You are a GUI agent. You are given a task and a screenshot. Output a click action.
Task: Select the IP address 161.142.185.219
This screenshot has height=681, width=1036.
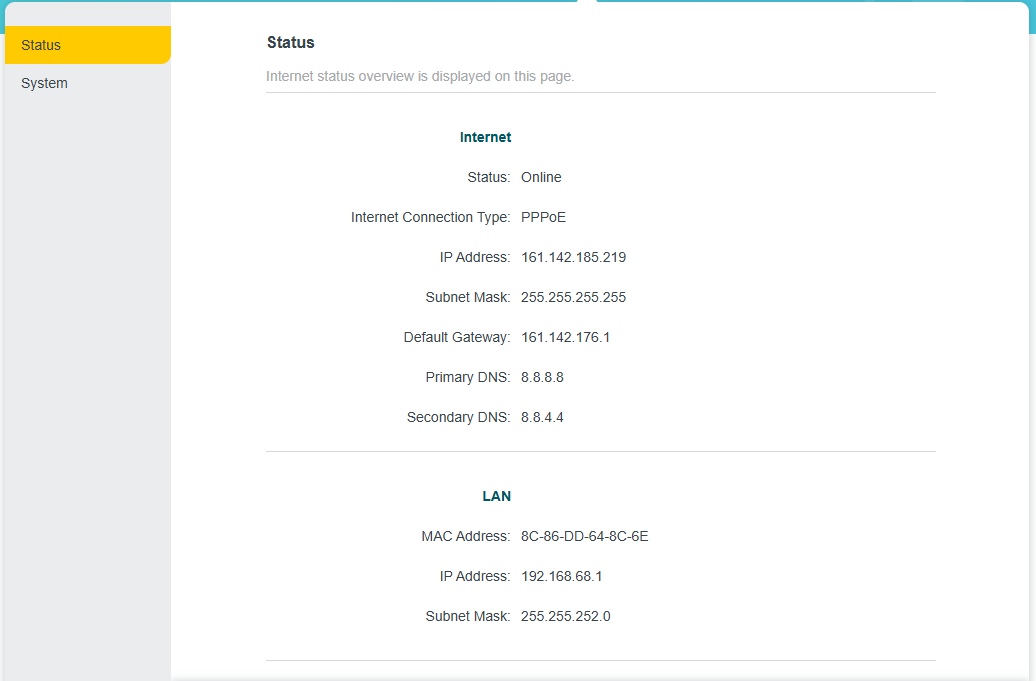(574, 257)
